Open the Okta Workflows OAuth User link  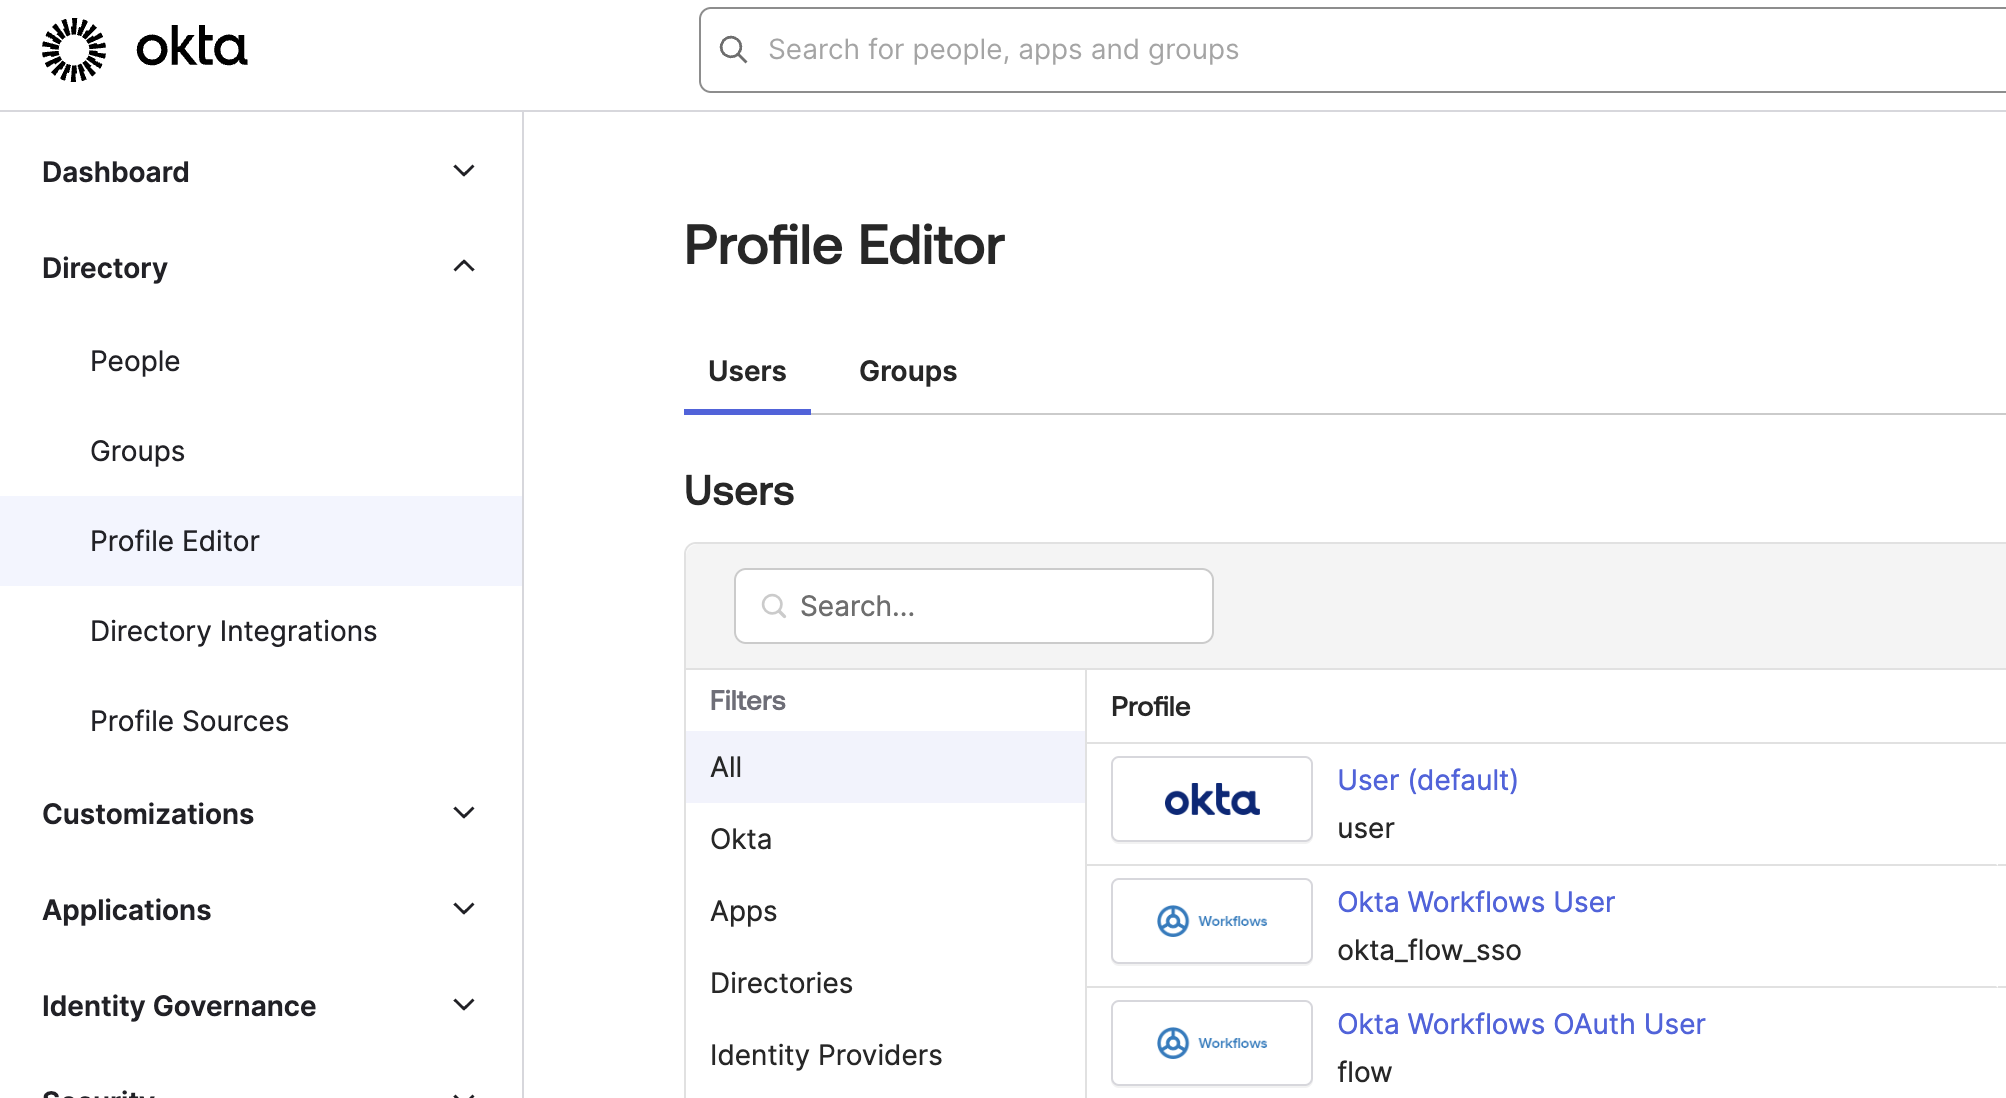(x=1521, y=1024)
